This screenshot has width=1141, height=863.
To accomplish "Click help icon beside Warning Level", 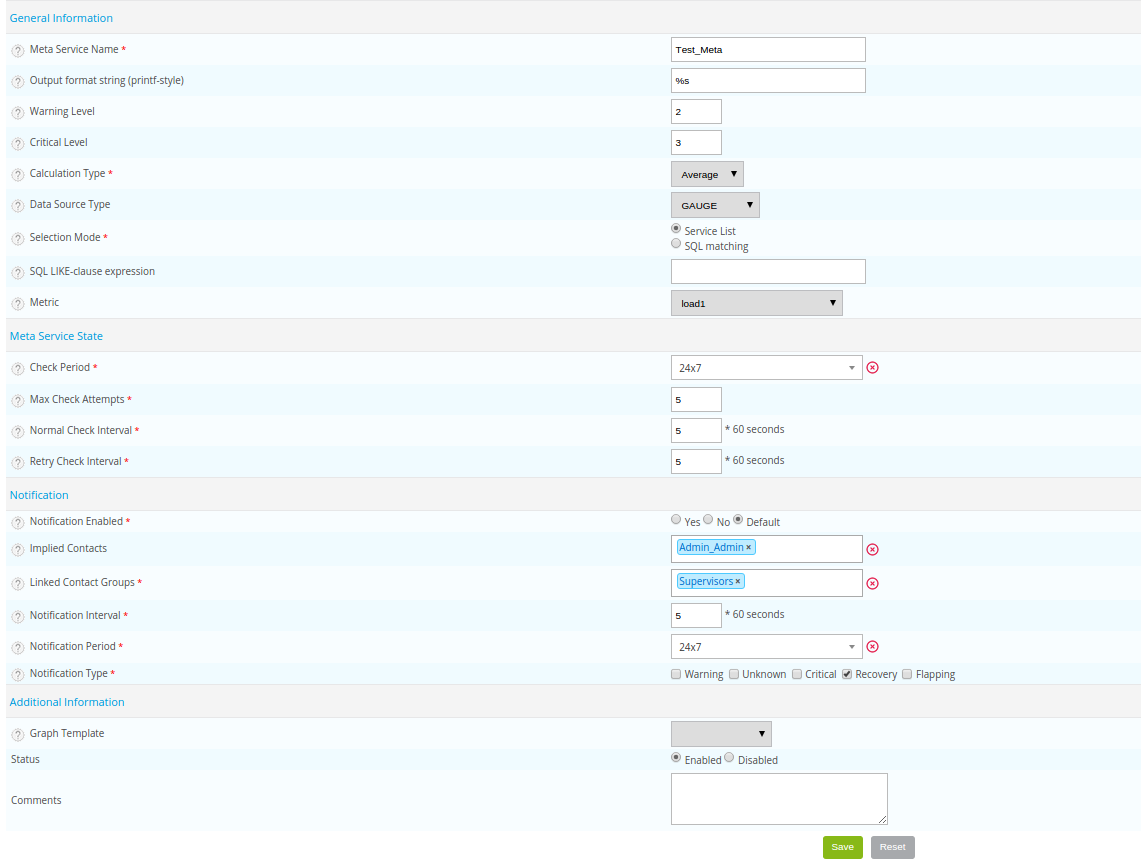I will coord(18,112).
